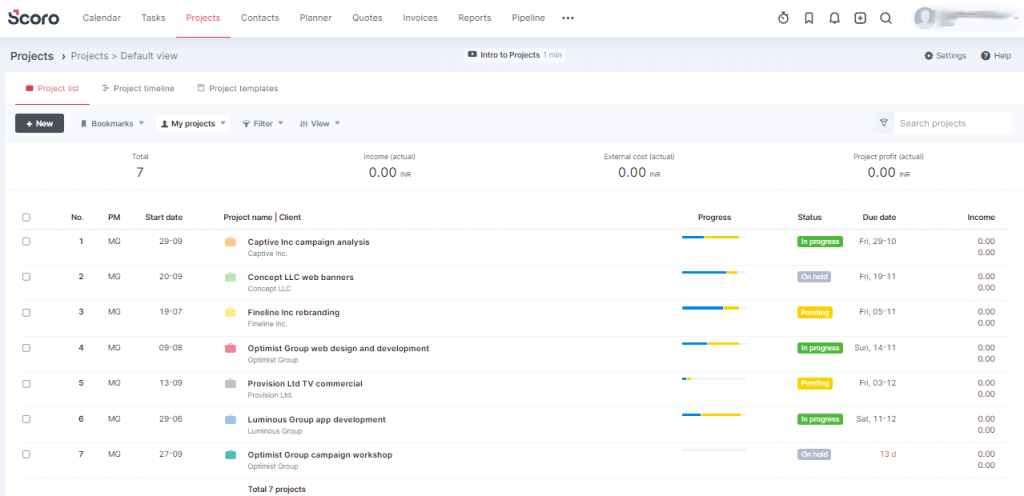Open the My projects dropdown

point(193,123)
